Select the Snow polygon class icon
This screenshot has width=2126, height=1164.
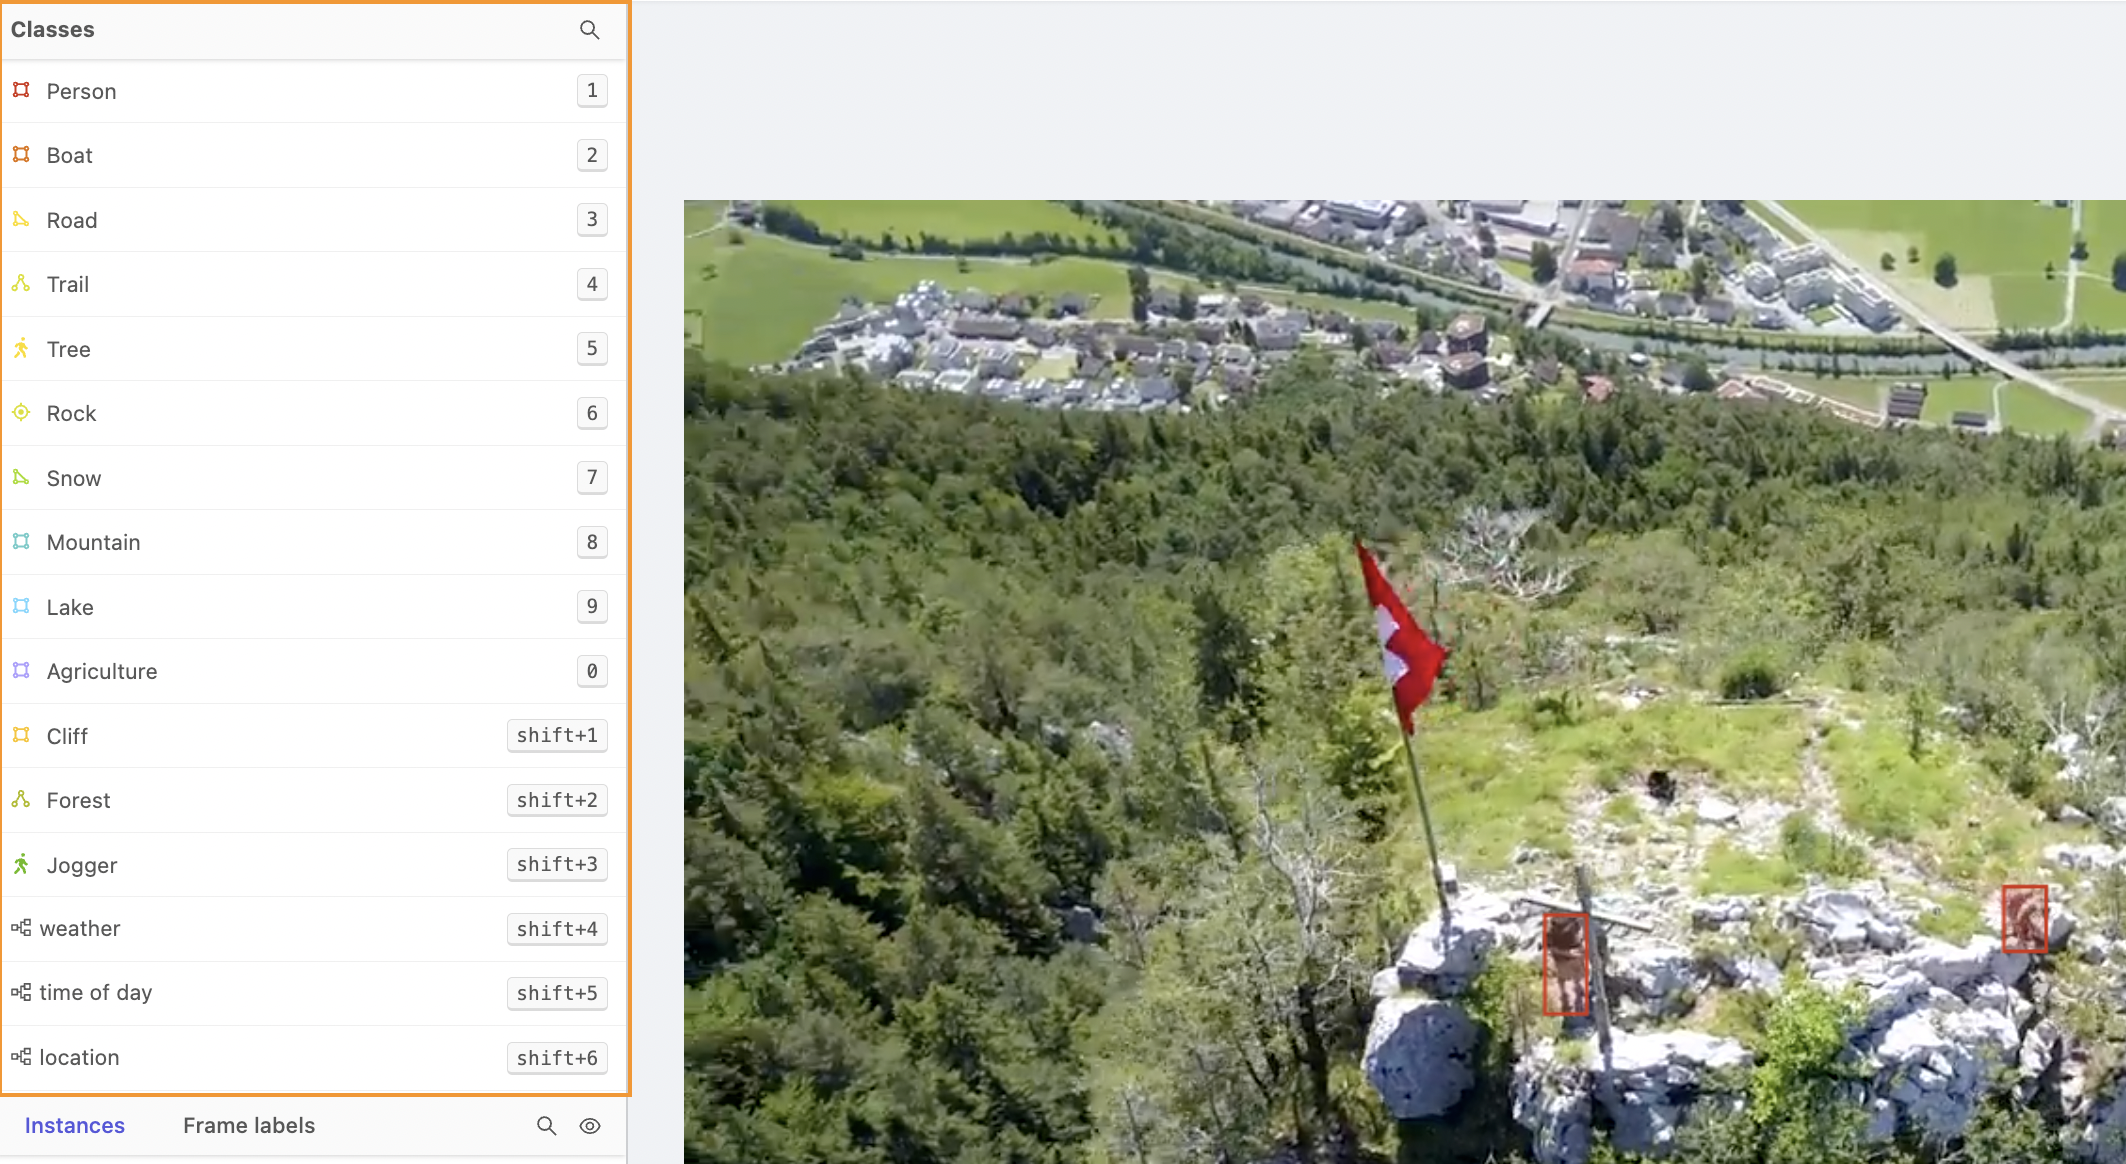(x=21, y=477)
